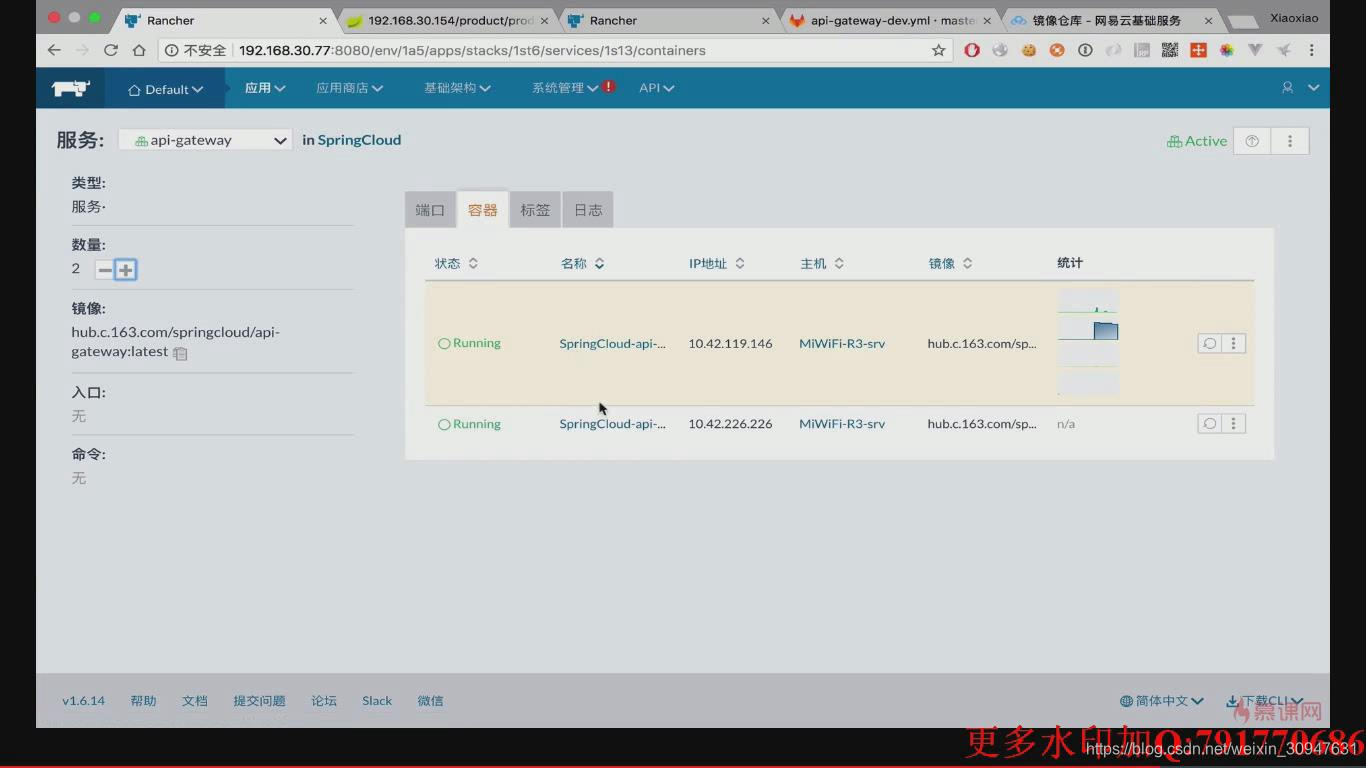Open the 系统管理 menu

565,88
